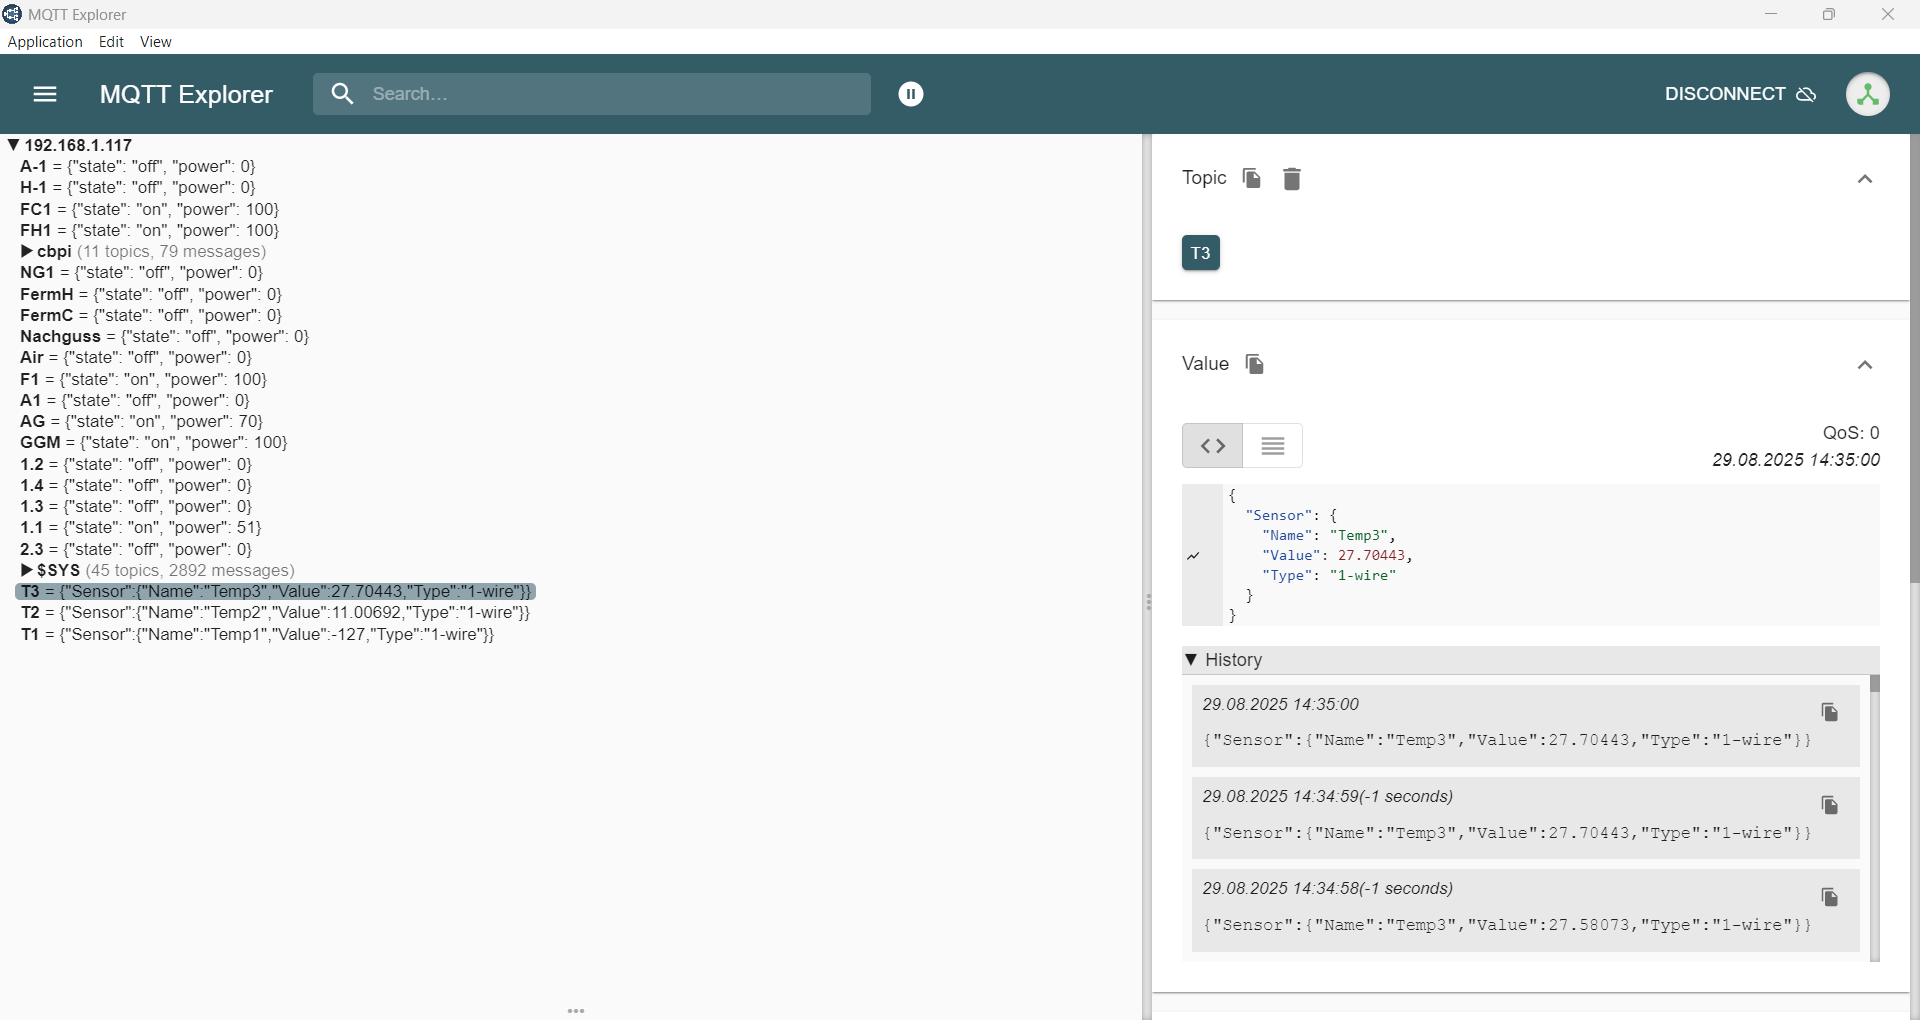This screenshot has width=1920, height=1020.
Task: Copy the 14:34:58 history entry
Action: (1829, 897)
